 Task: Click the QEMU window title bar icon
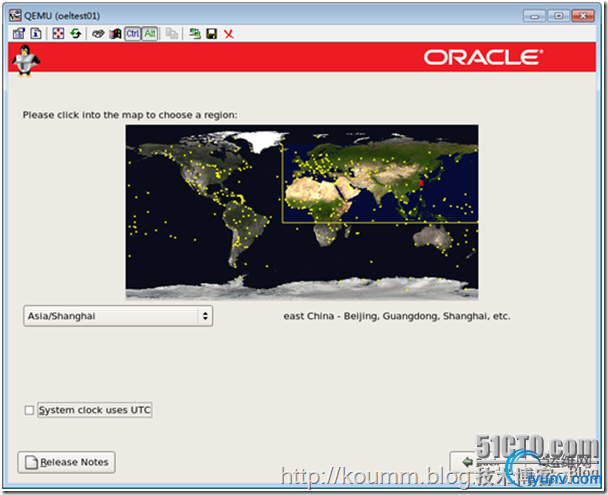[x=16, y=16]
